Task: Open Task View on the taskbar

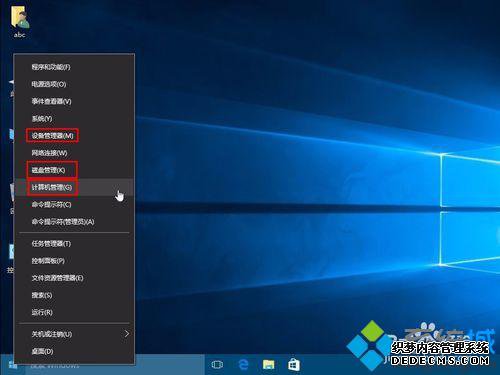Action: [x=217, y=365]
